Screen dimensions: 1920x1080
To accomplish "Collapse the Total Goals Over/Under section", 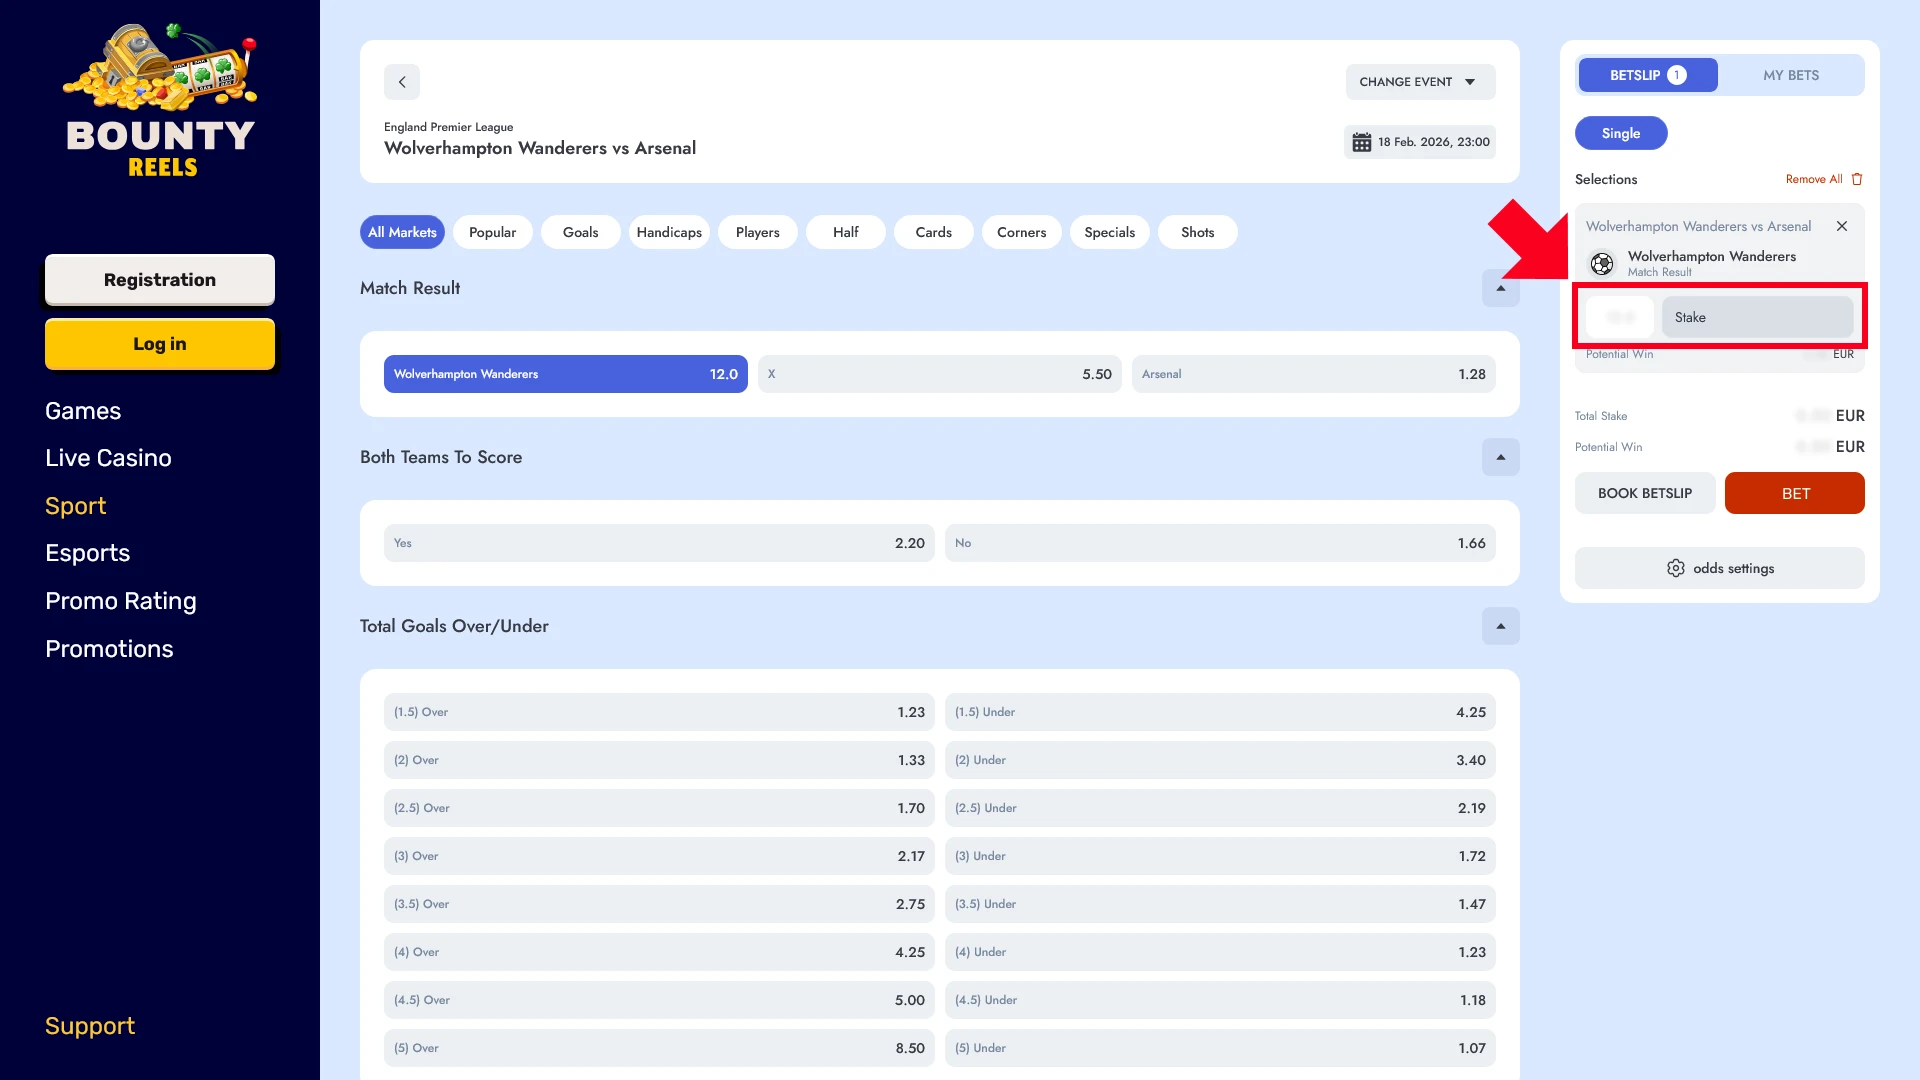I will pos(1500,626).
